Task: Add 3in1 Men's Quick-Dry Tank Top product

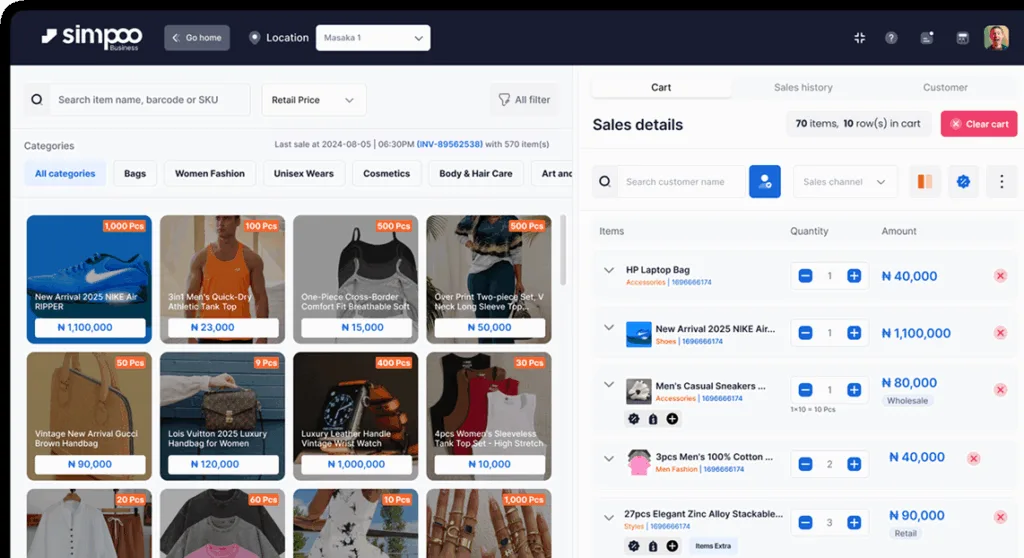Action: point(222,280)
